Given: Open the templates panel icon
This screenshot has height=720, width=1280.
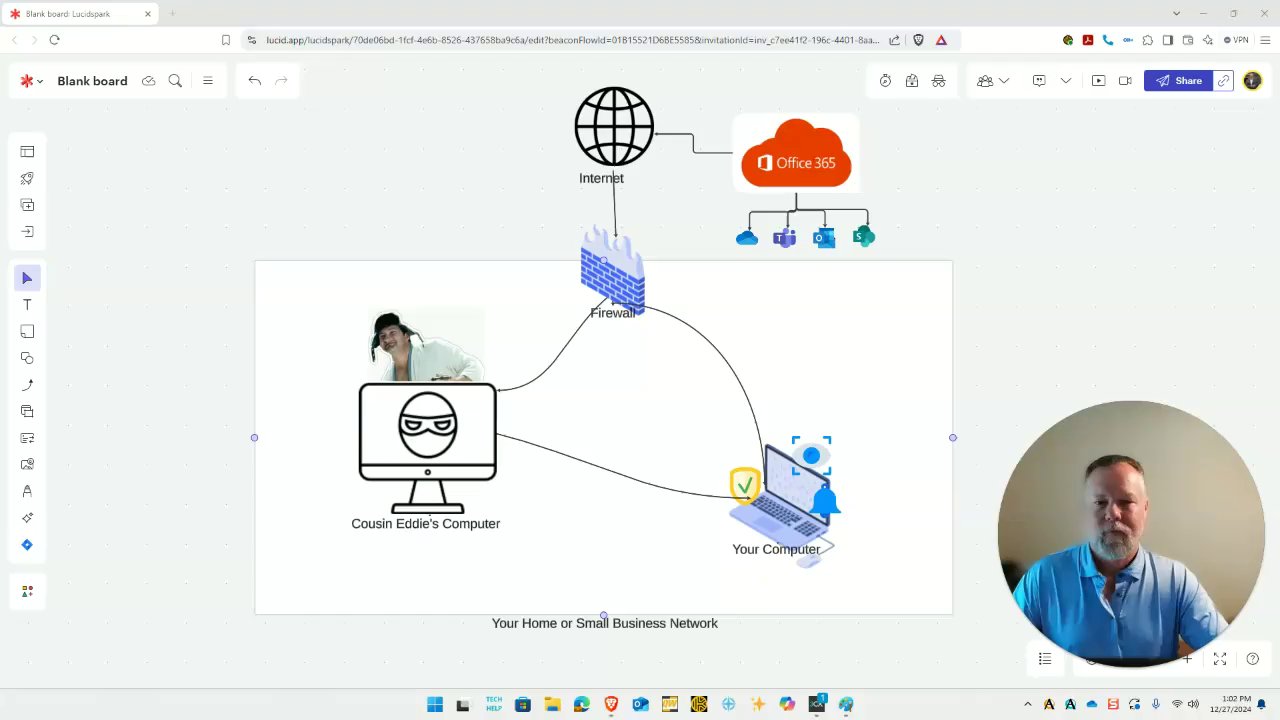Looking at the screenshot, I should pyautogui.click(x=27, y=152).
